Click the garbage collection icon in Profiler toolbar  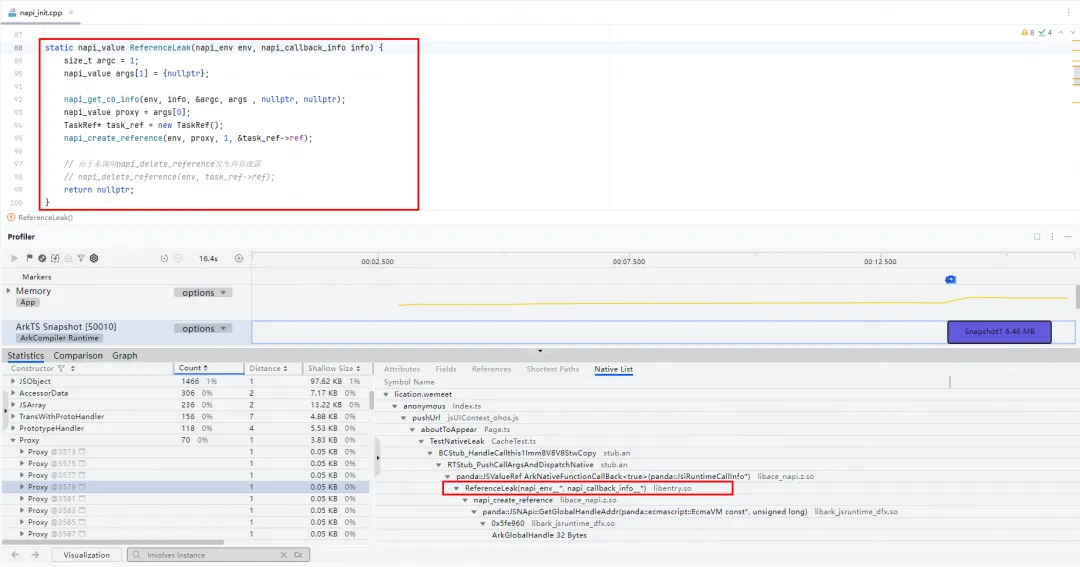tap(68, 258)
